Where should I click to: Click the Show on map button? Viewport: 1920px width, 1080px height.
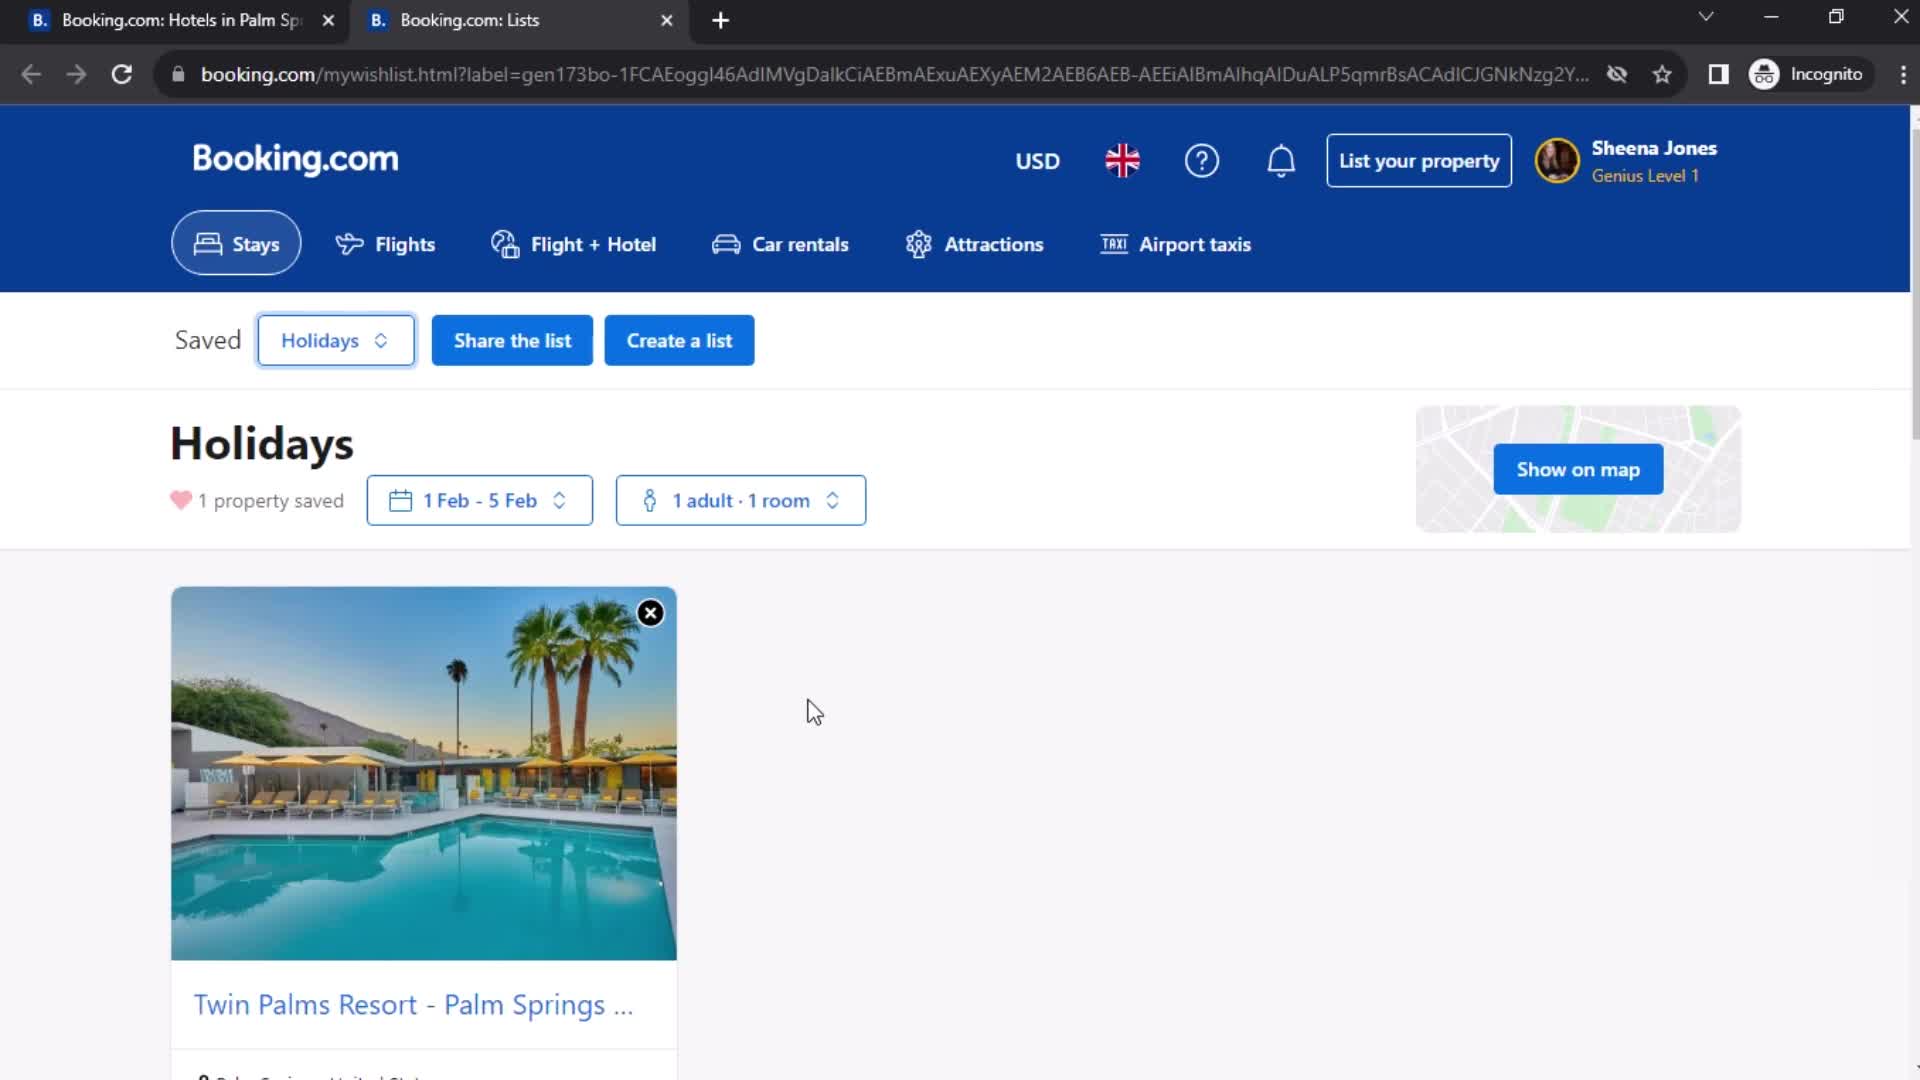click(1577, 469)
